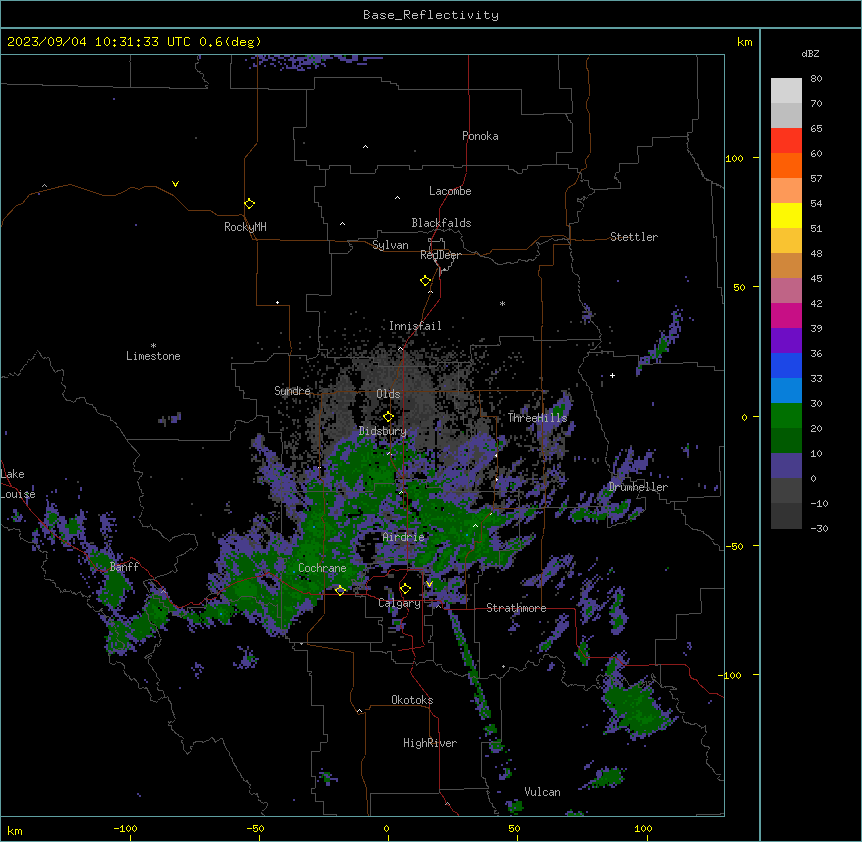Click the RockyMH label
Image resolution: width=862 pixels, height=842 pixels.
coord(245,227)
